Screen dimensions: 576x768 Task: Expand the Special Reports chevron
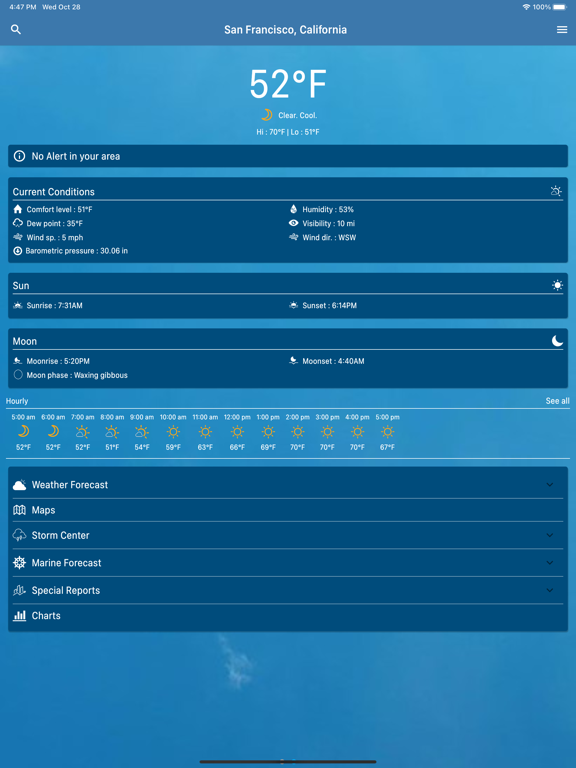[550, 590]
